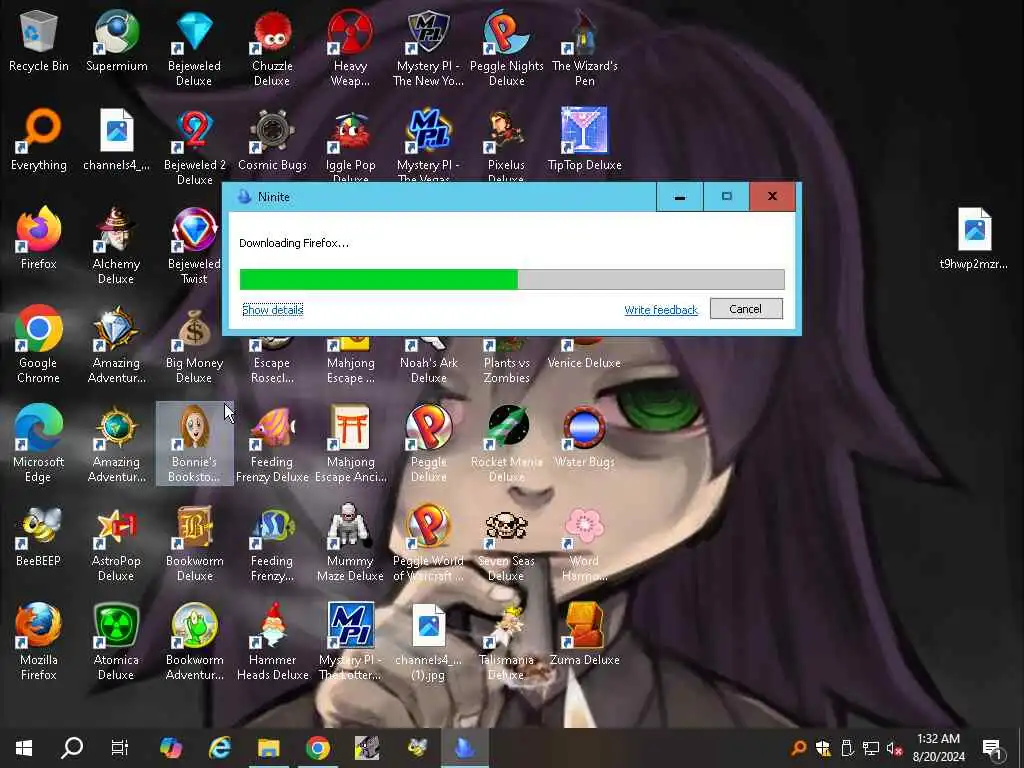Image resolution: width=1024 pixels, height=768 pixels.
Task: Select the Bejeweled Twist shortcut
Action: (x=194, y=247)
